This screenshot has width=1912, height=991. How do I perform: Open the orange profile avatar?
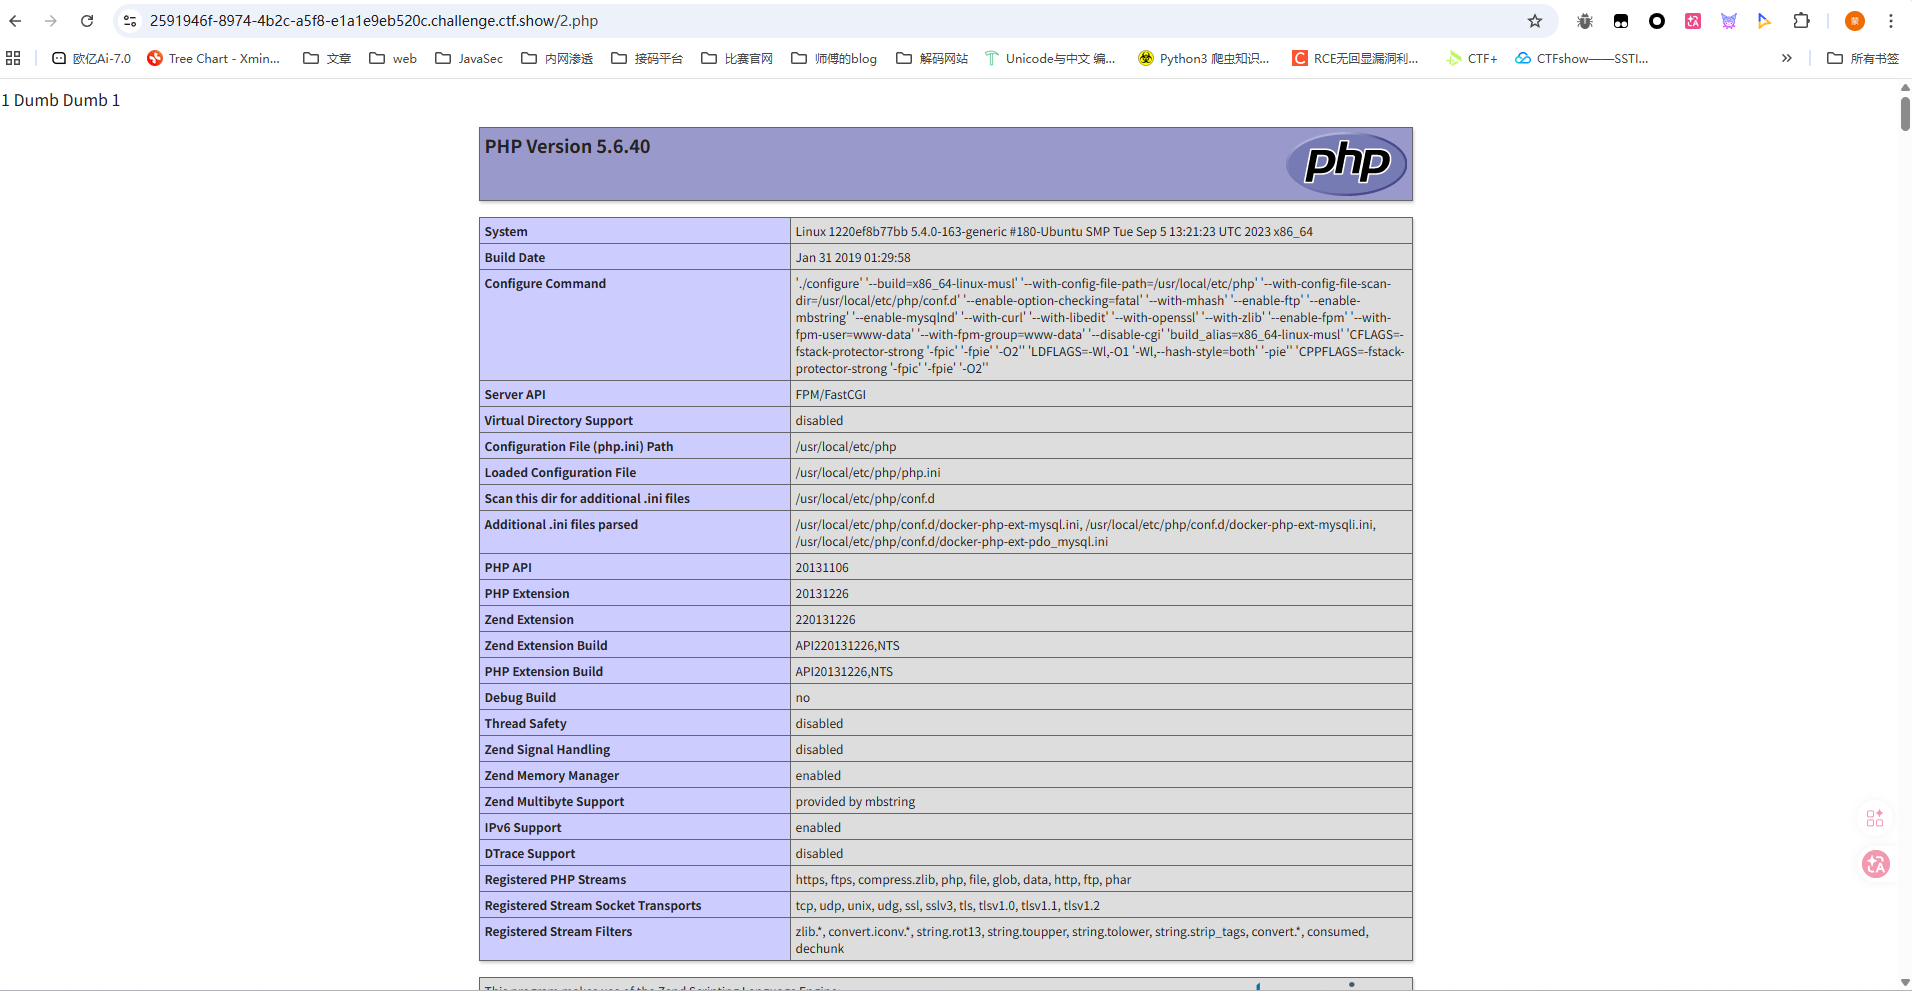1855,21
